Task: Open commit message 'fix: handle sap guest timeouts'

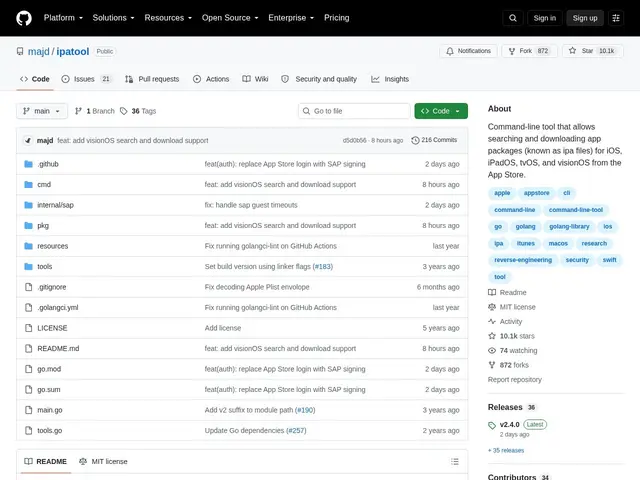Action: [251, 205]
